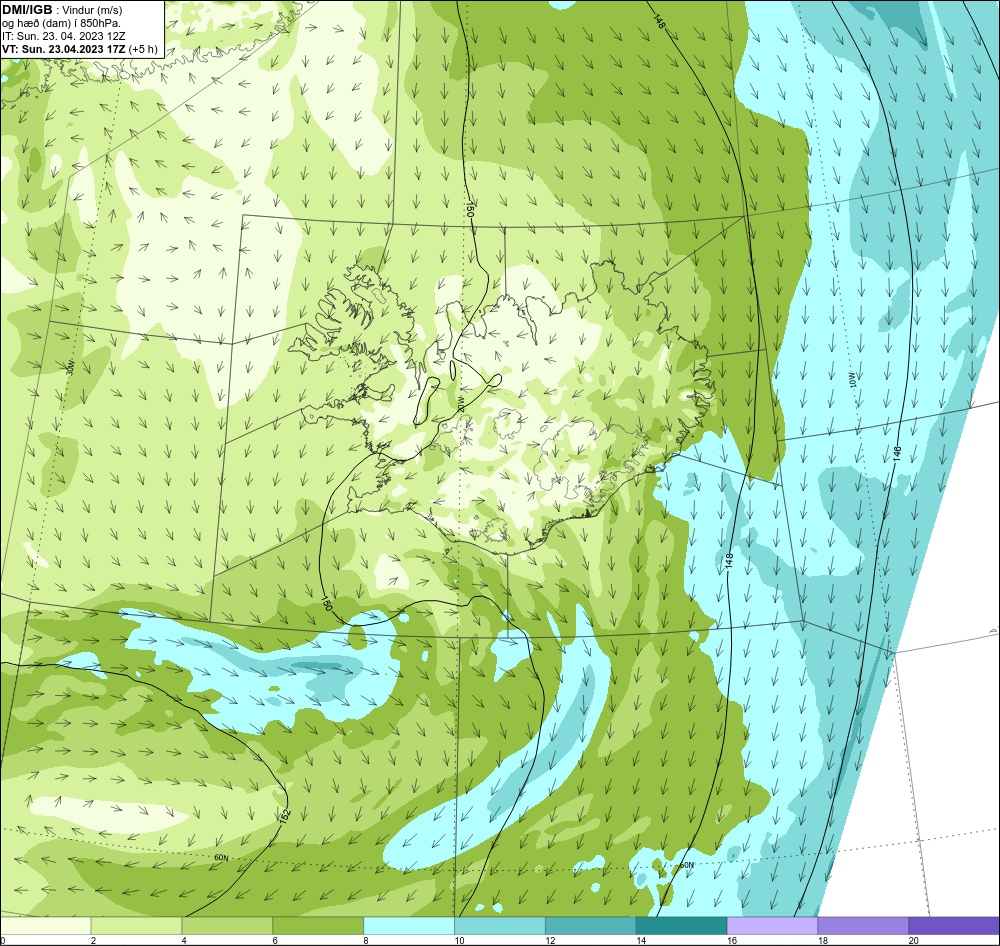Click the palest 0–2 m/s legend swatch
1000x946 pixels.
(x=46, y=925)
